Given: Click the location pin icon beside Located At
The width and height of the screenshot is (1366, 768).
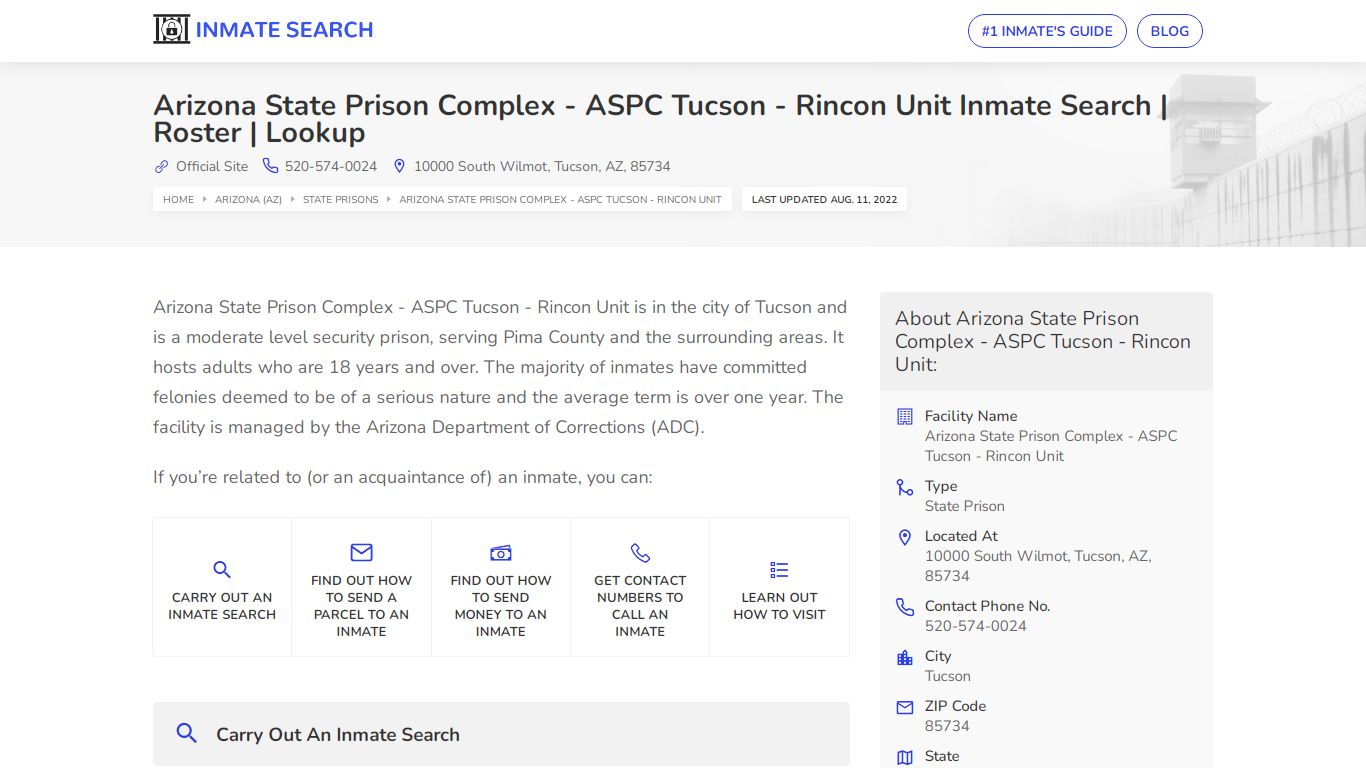Looking at the screenshot, I should pyautogui.click(x=905, y=537).
